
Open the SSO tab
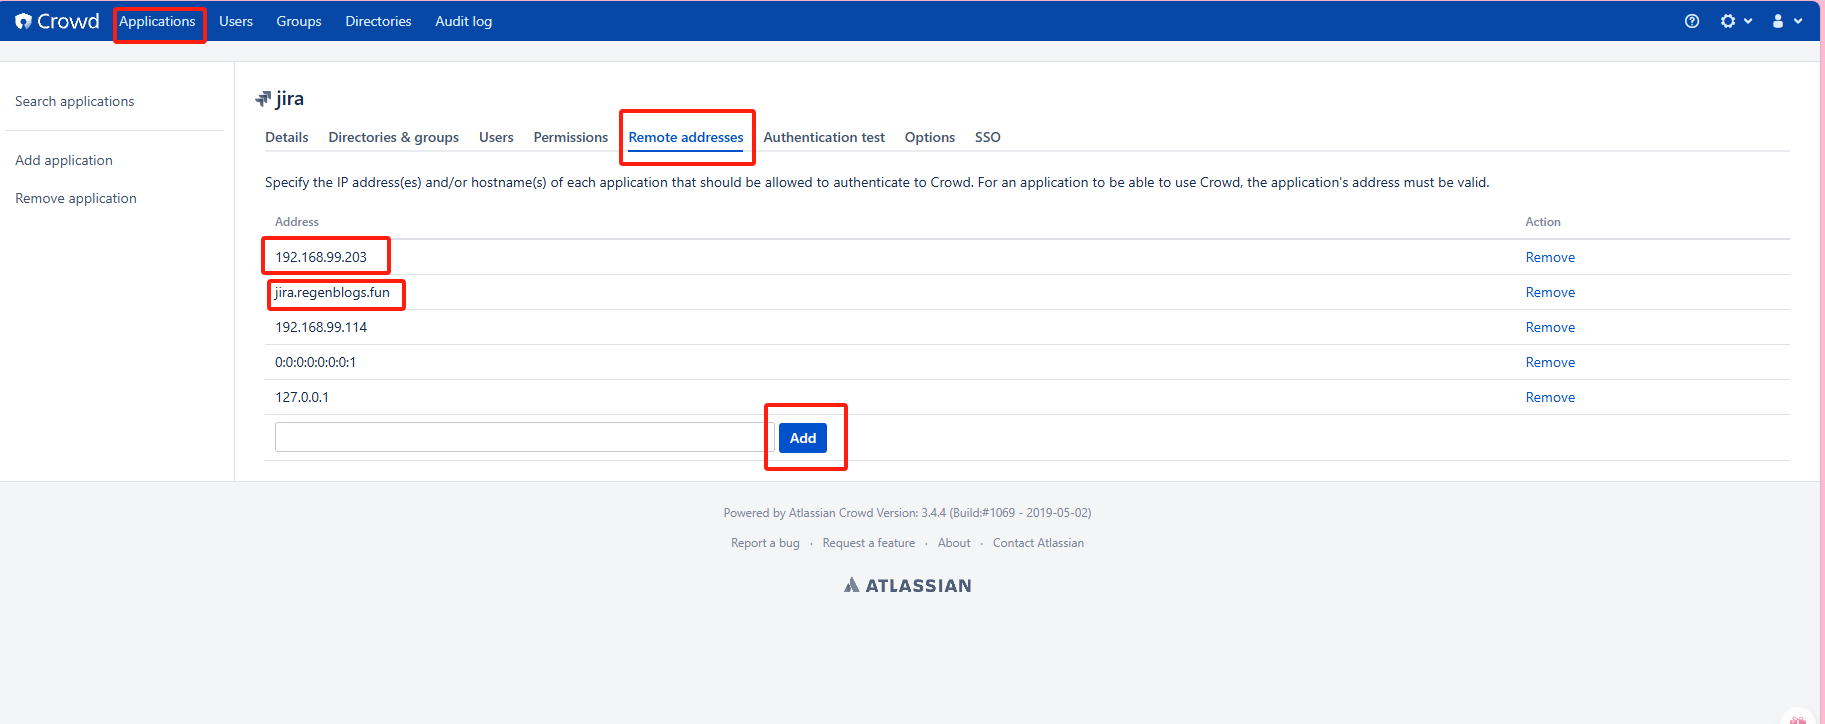[x=988, y=137]
